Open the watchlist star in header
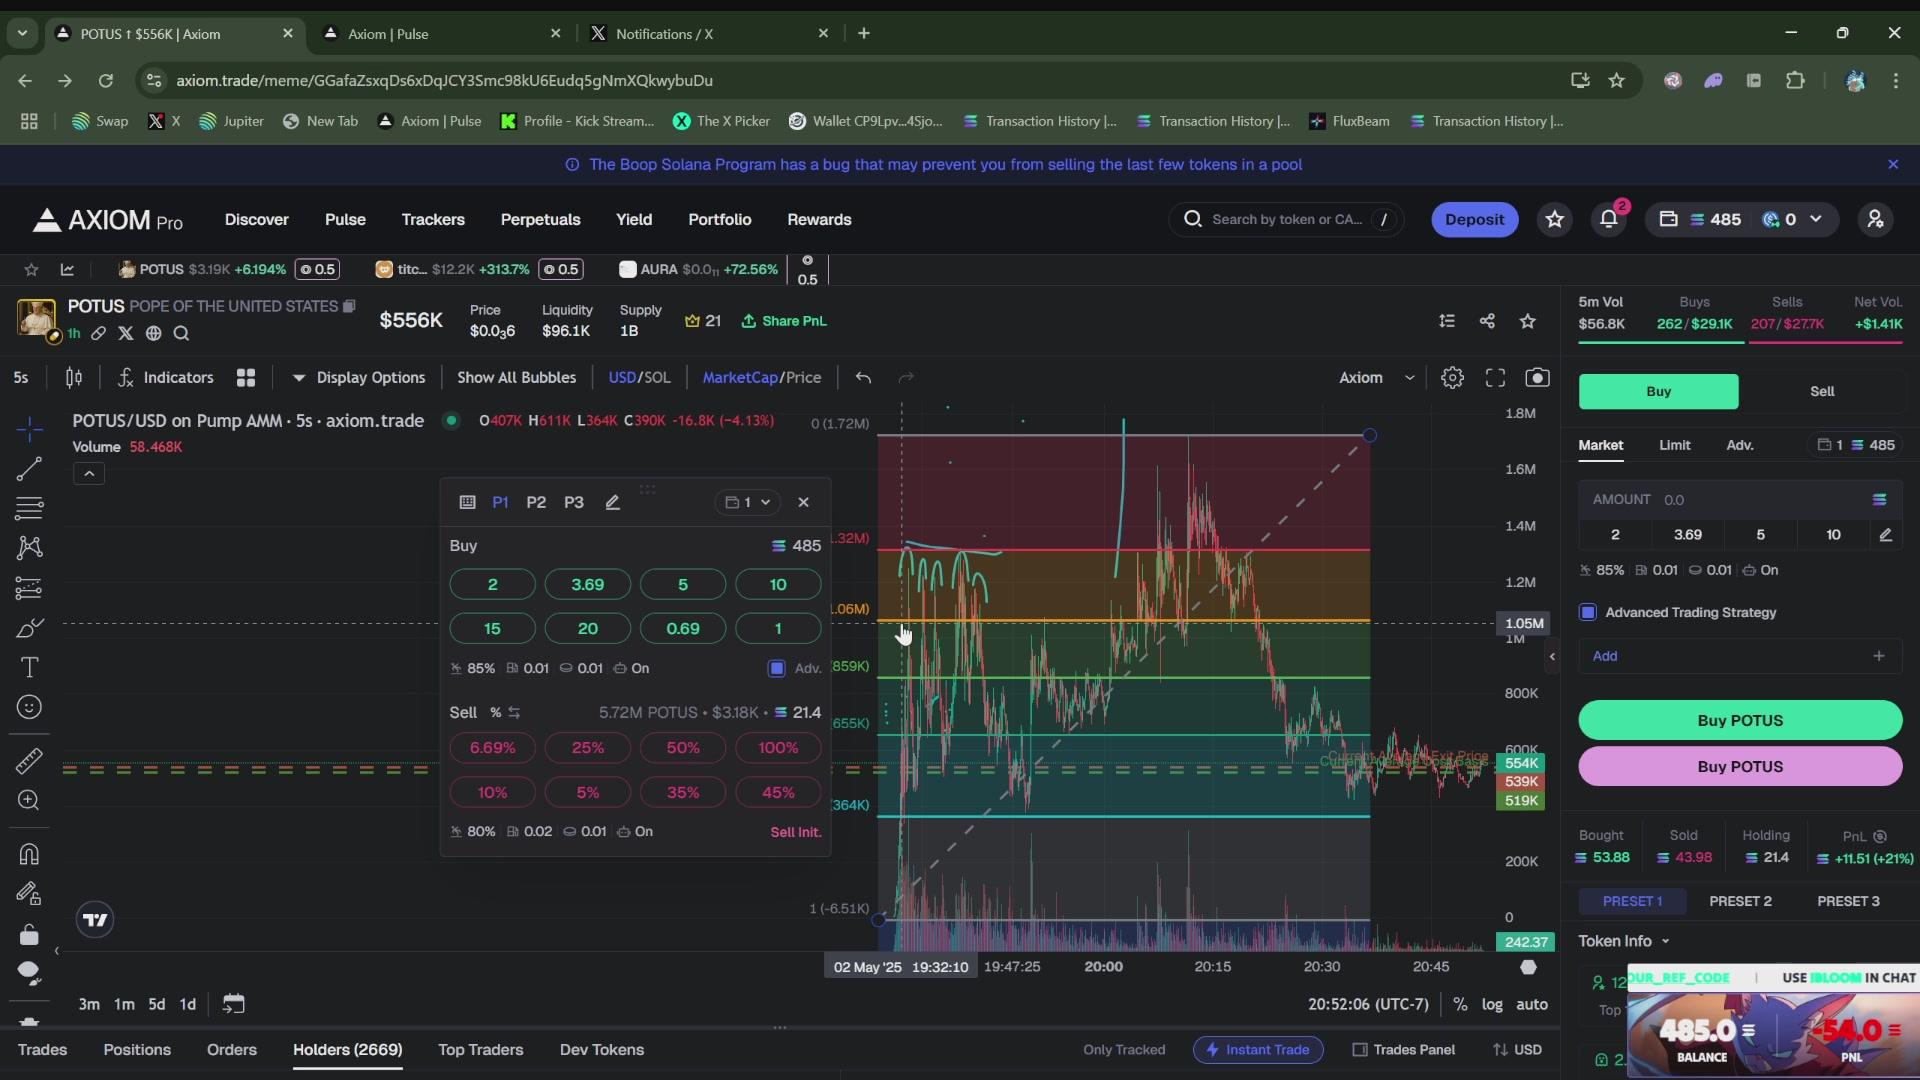This screenshot has width=1920, height=1080. tap(1555, 219)
